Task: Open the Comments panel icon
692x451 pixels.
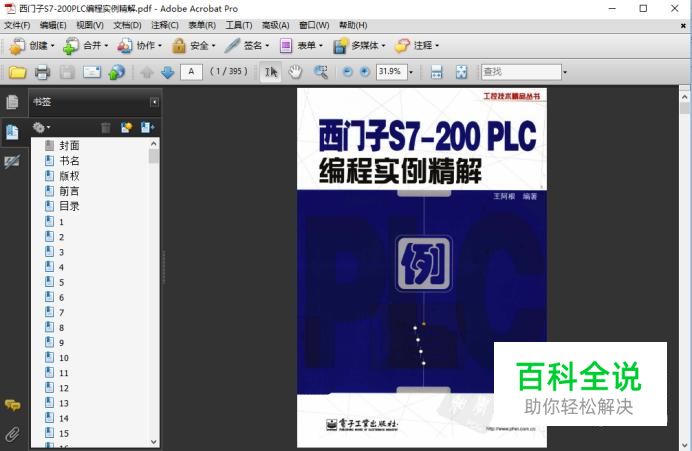Action: 12,405
